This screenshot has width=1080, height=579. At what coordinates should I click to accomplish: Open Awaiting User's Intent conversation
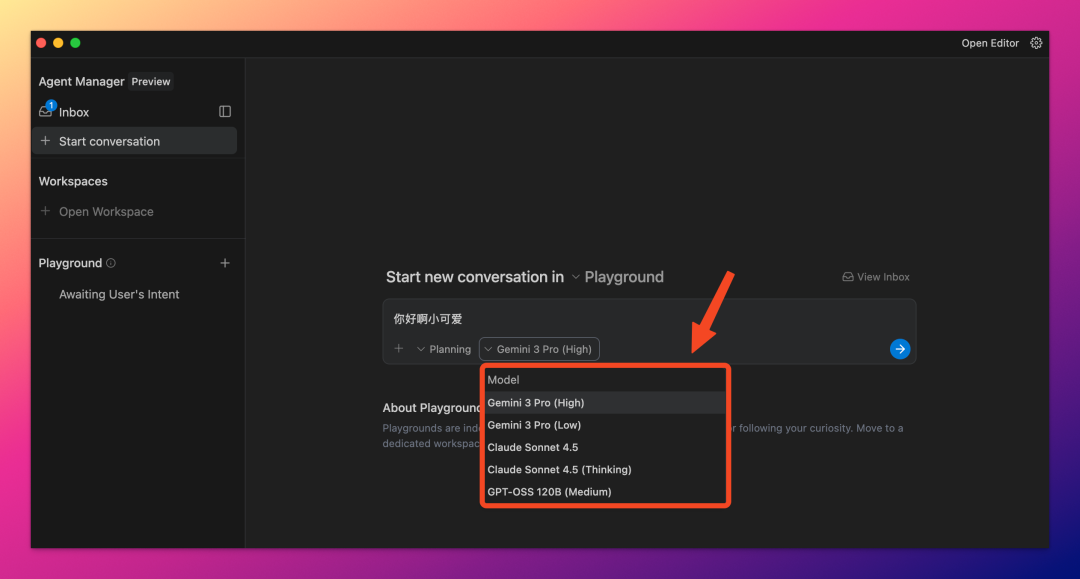click(119, 294)
